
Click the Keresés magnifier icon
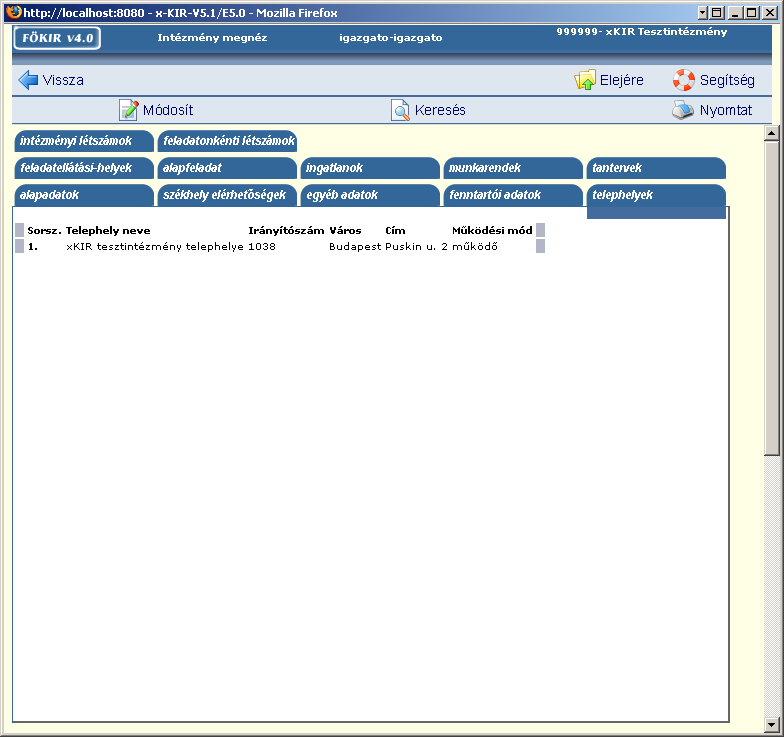pyautogui.click(x=400, y=110)
